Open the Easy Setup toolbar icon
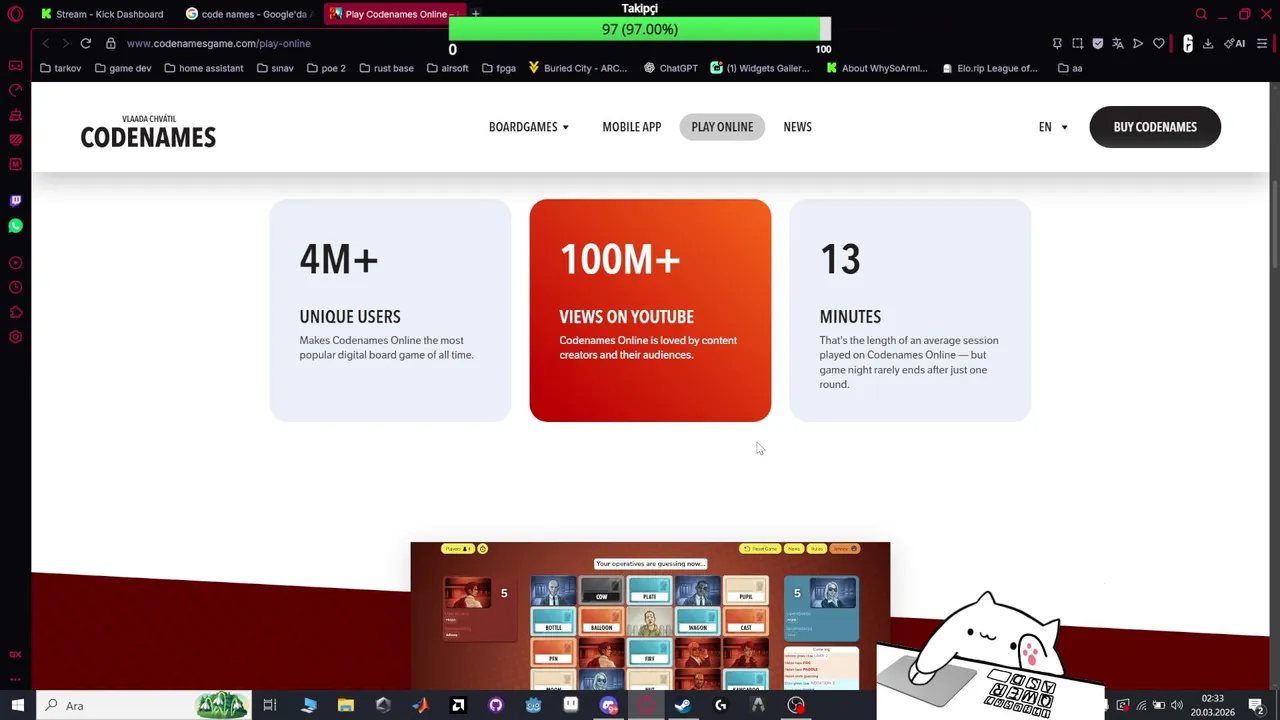 1262,43
